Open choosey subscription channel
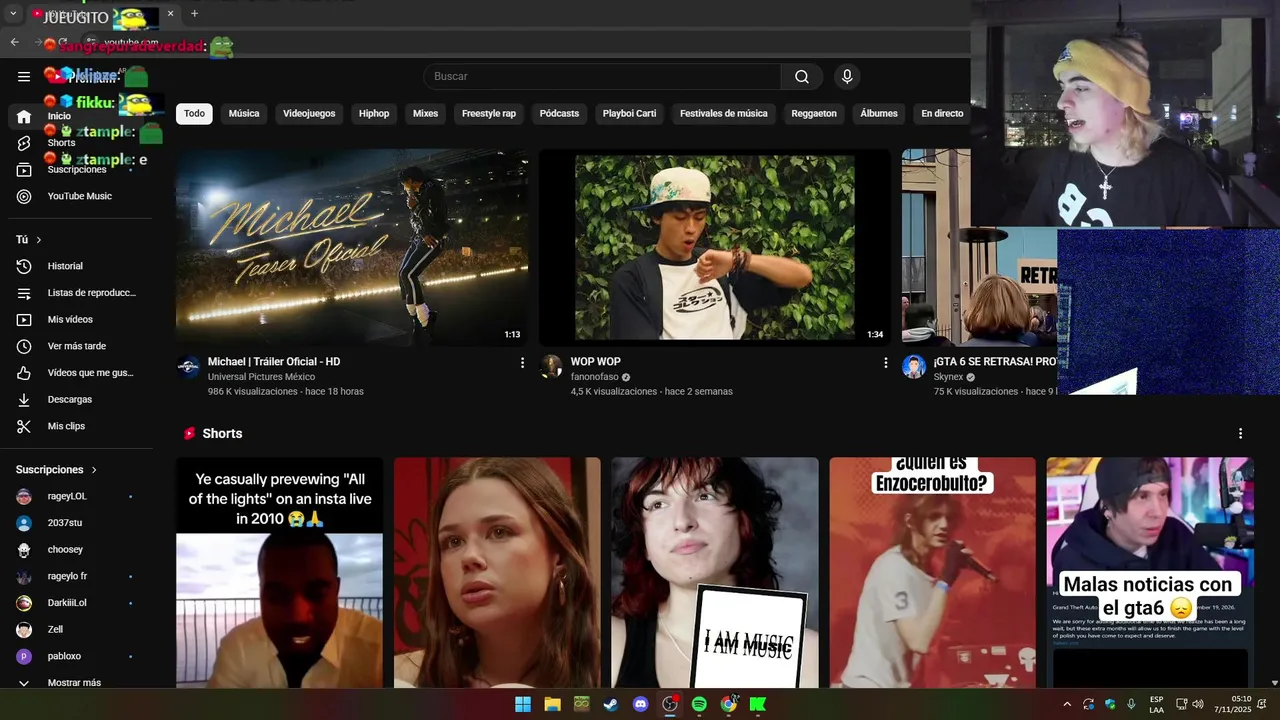Image resolution: width=1280 pixels, height=720 pixels. pyautogui.click(x=80, y=549)
